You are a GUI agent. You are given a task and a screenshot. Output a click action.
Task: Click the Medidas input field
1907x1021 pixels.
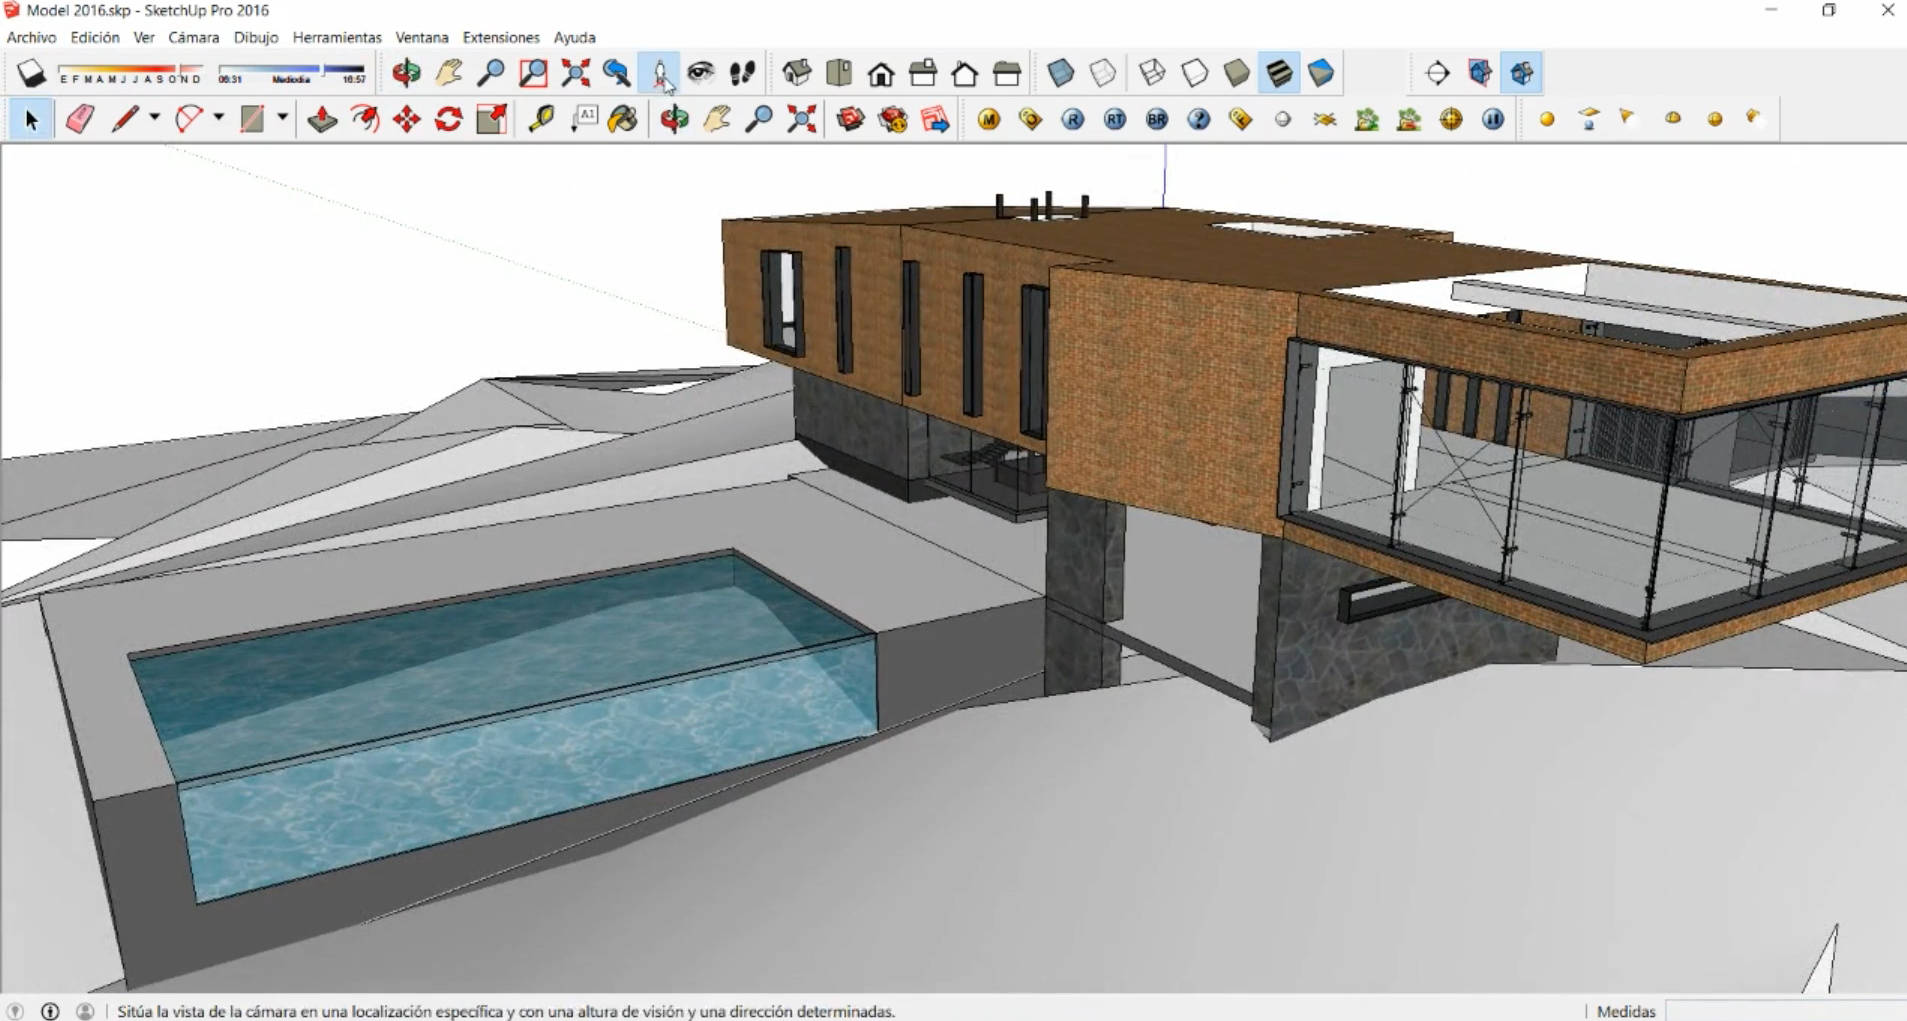point(1784,1011)
